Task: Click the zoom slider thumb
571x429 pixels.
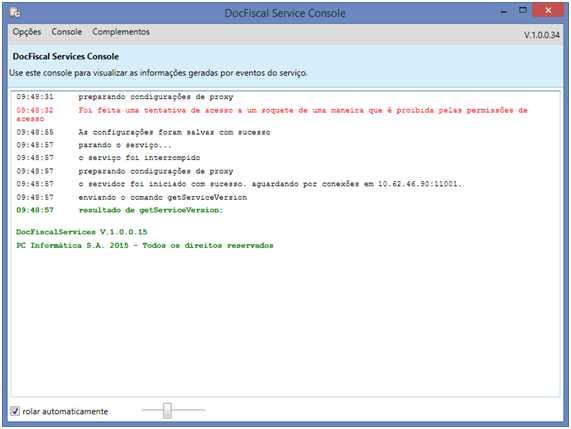Action: (167, 410)
